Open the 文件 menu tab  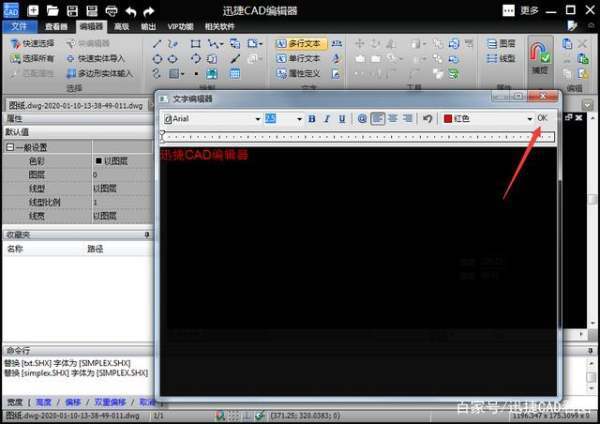pyautogui.click(x=20, y=26)
